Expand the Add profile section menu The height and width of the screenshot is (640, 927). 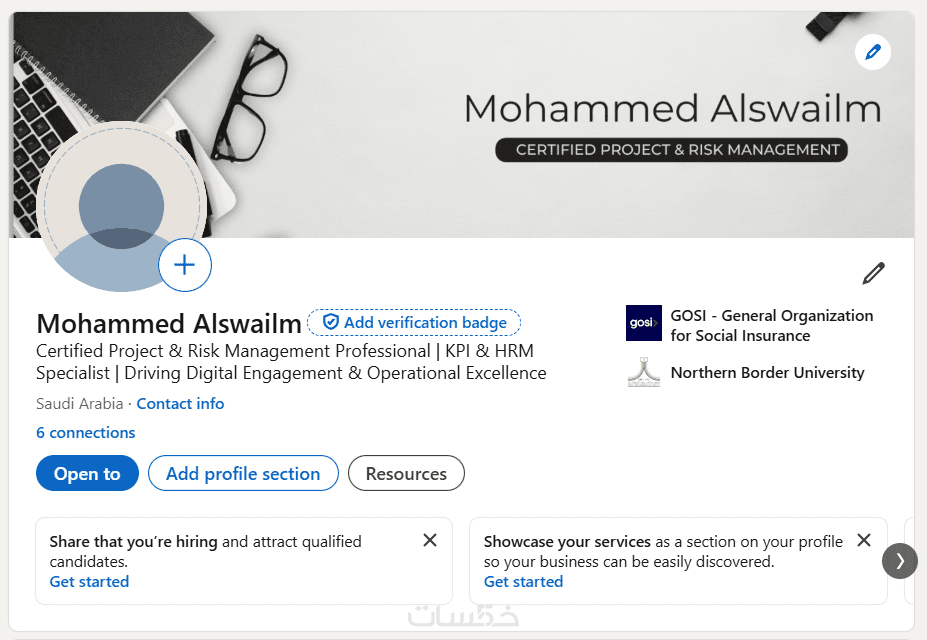point(243,474)
